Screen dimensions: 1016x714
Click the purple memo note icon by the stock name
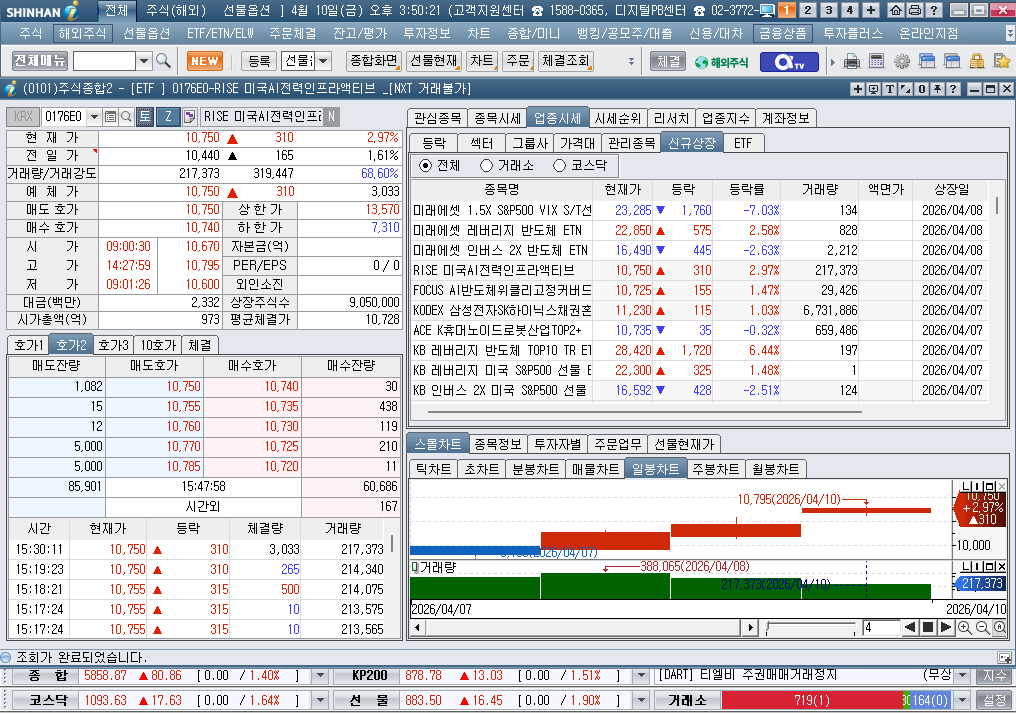[x=189, y=117]
